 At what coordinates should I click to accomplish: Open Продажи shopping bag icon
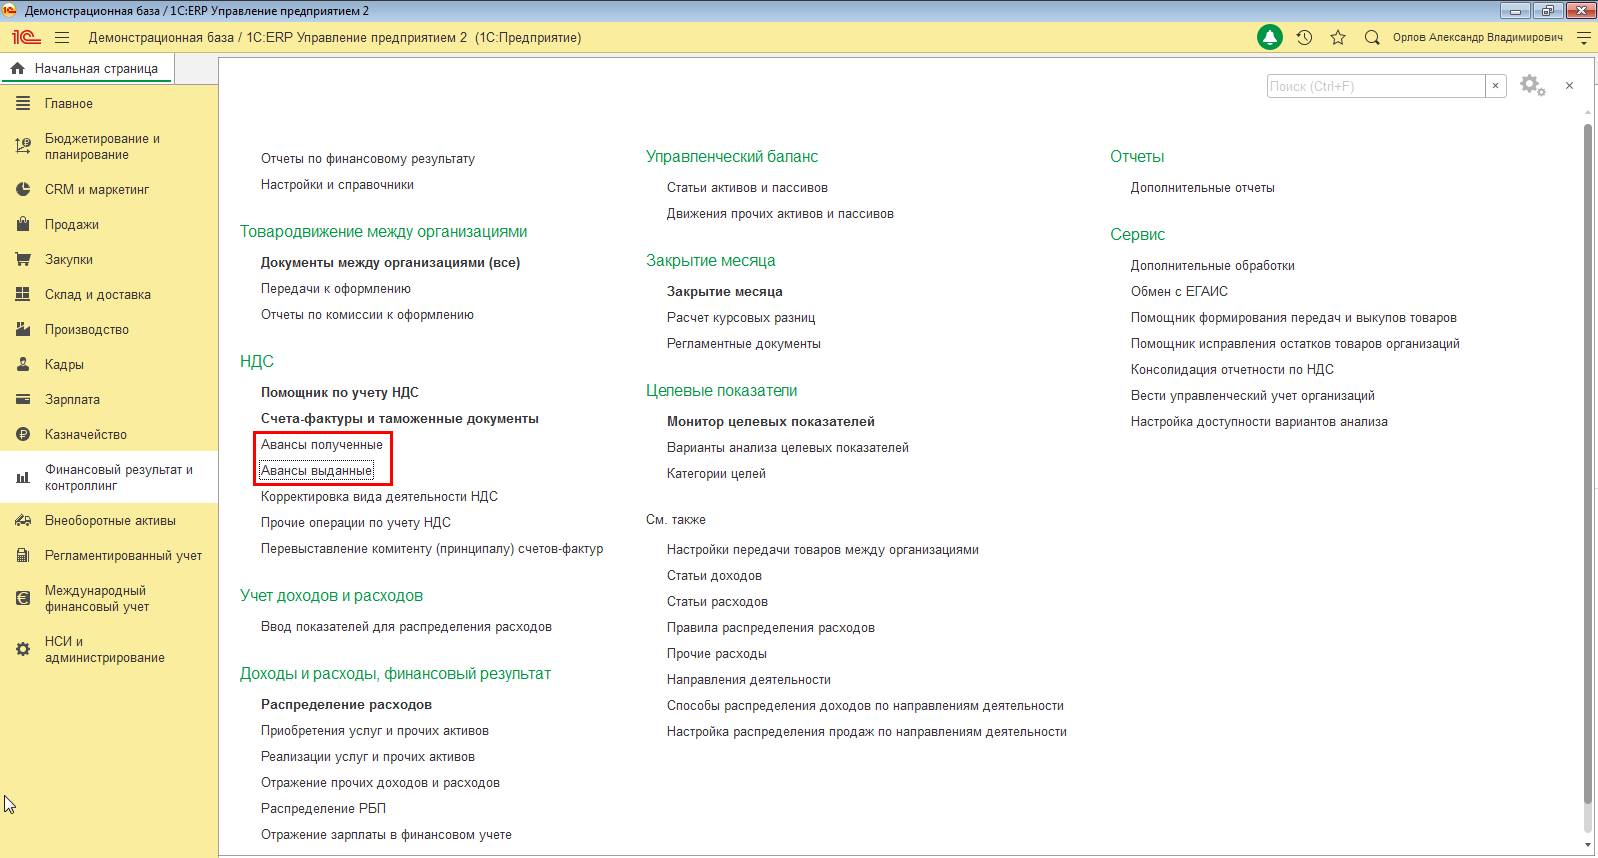pos(23,225)
